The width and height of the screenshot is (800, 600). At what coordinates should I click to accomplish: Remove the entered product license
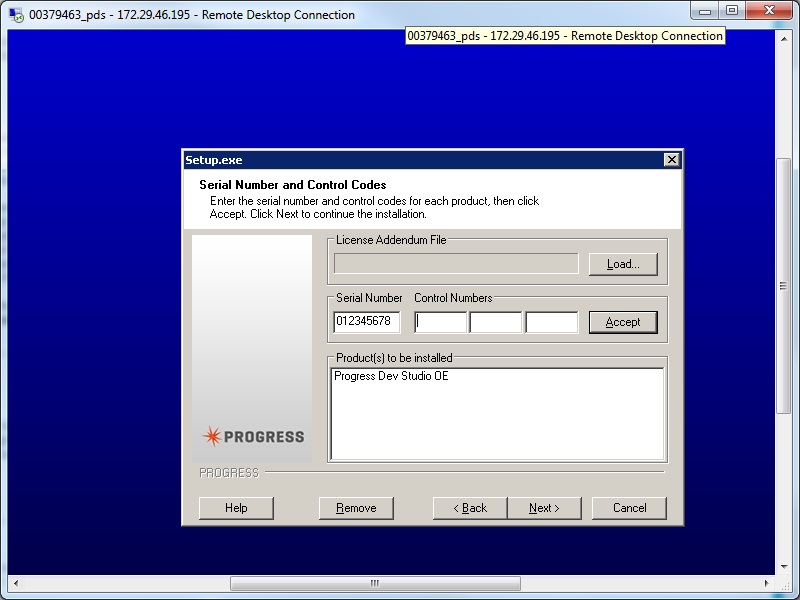coord(356,508)
